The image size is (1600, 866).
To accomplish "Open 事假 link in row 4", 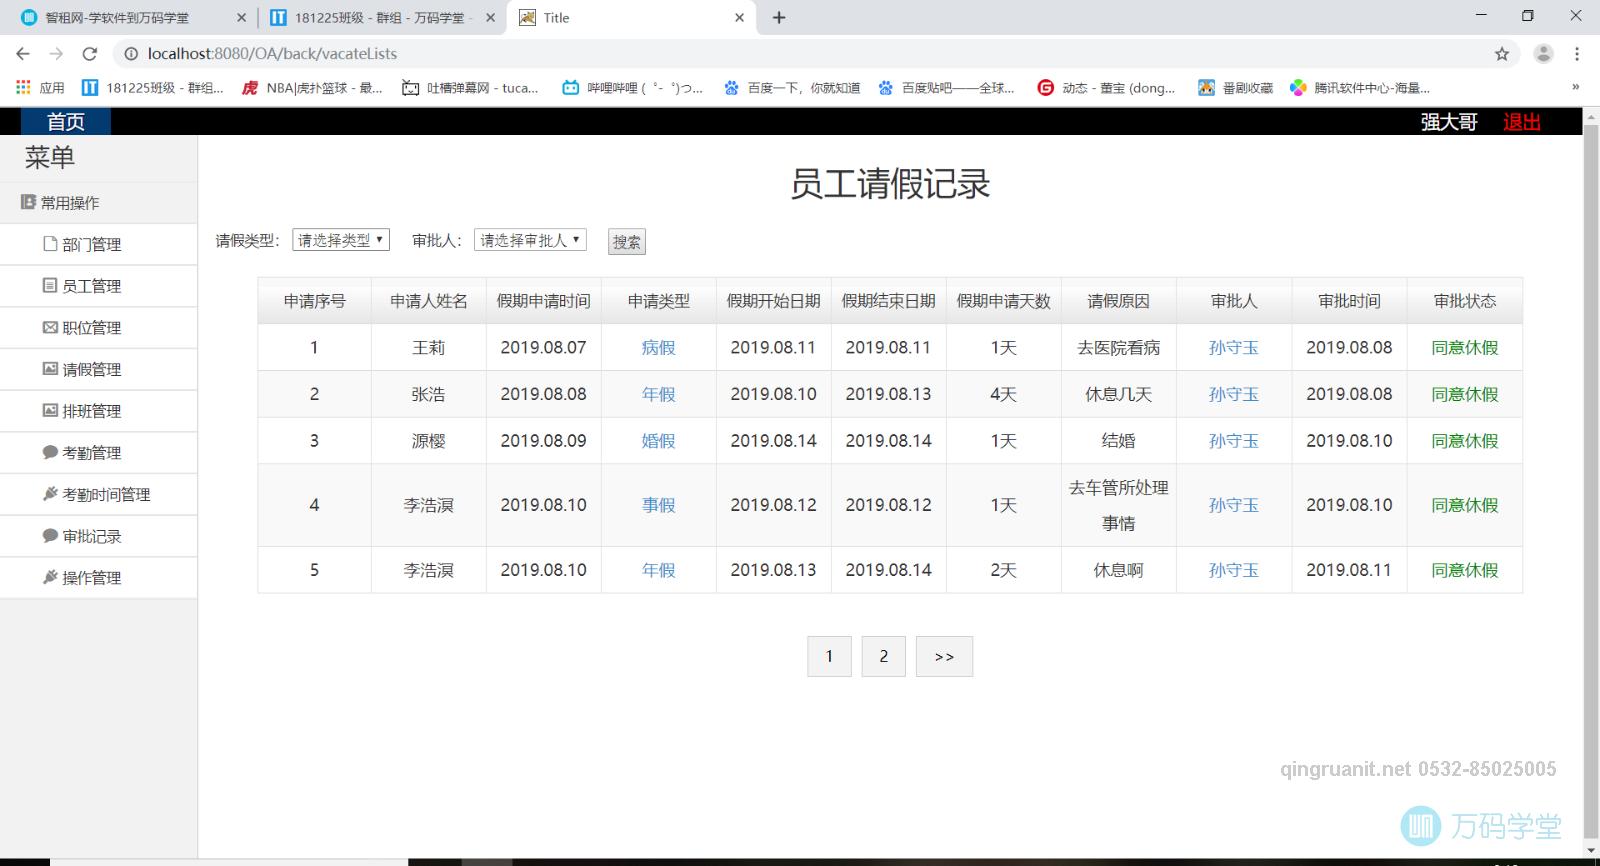I will (658, 505).
